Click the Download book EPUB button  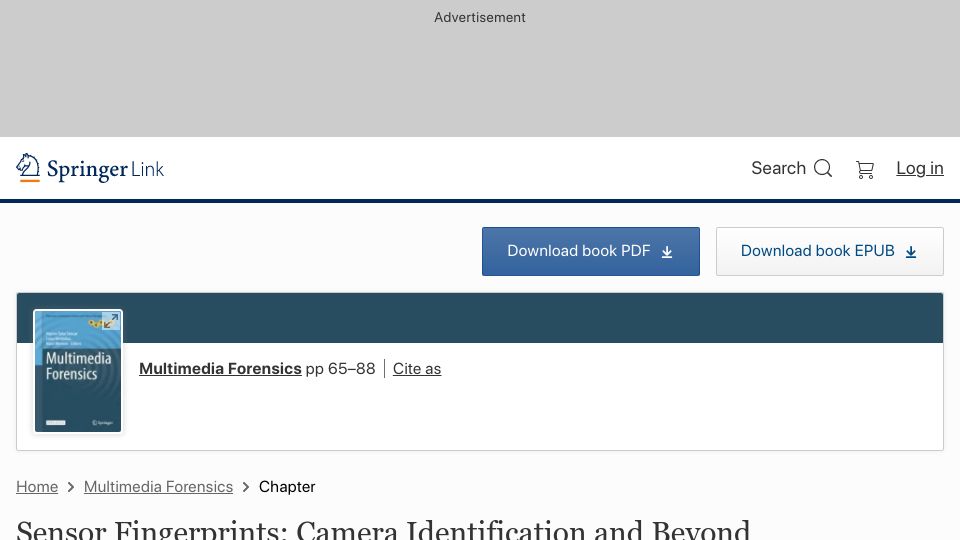pos(830,251)
